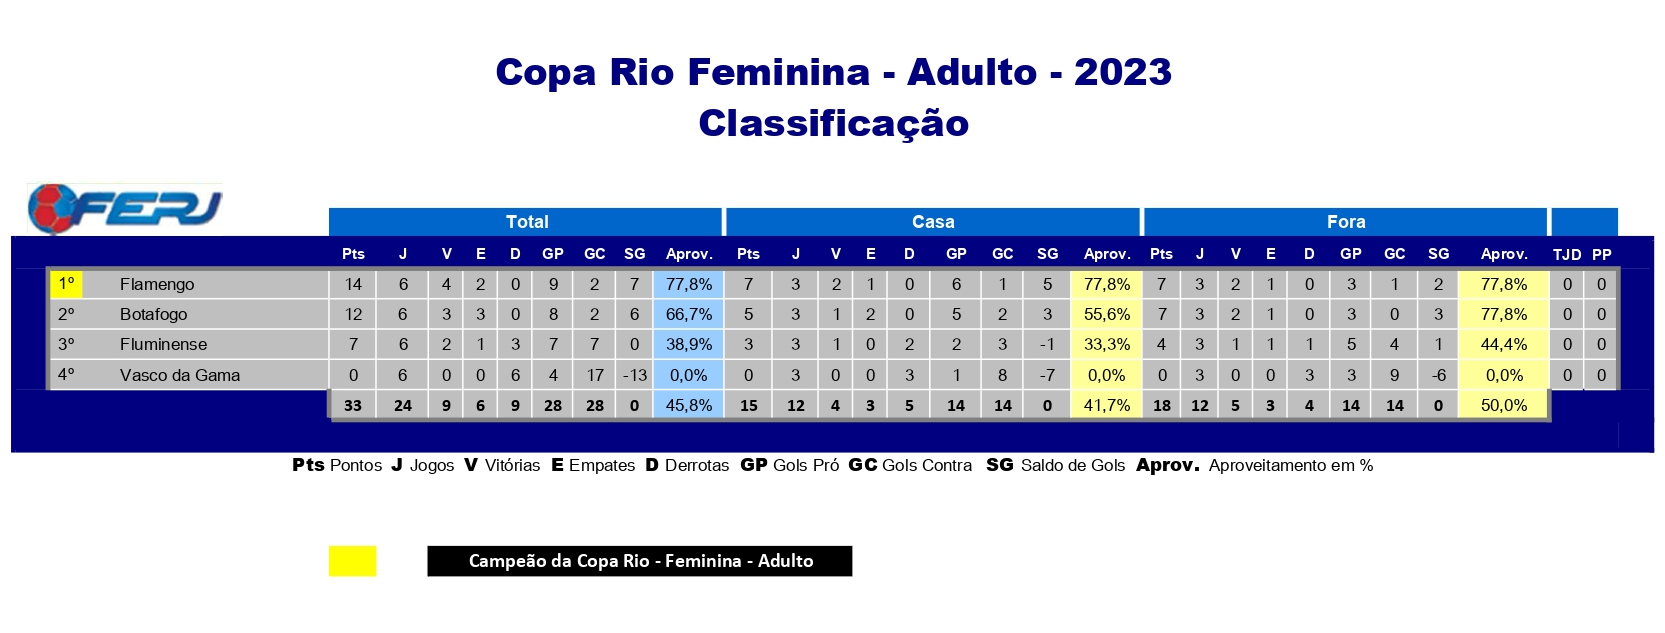The image size is (1665, 633).
Task: Select the Fora section header
Action: (1345, 222)
